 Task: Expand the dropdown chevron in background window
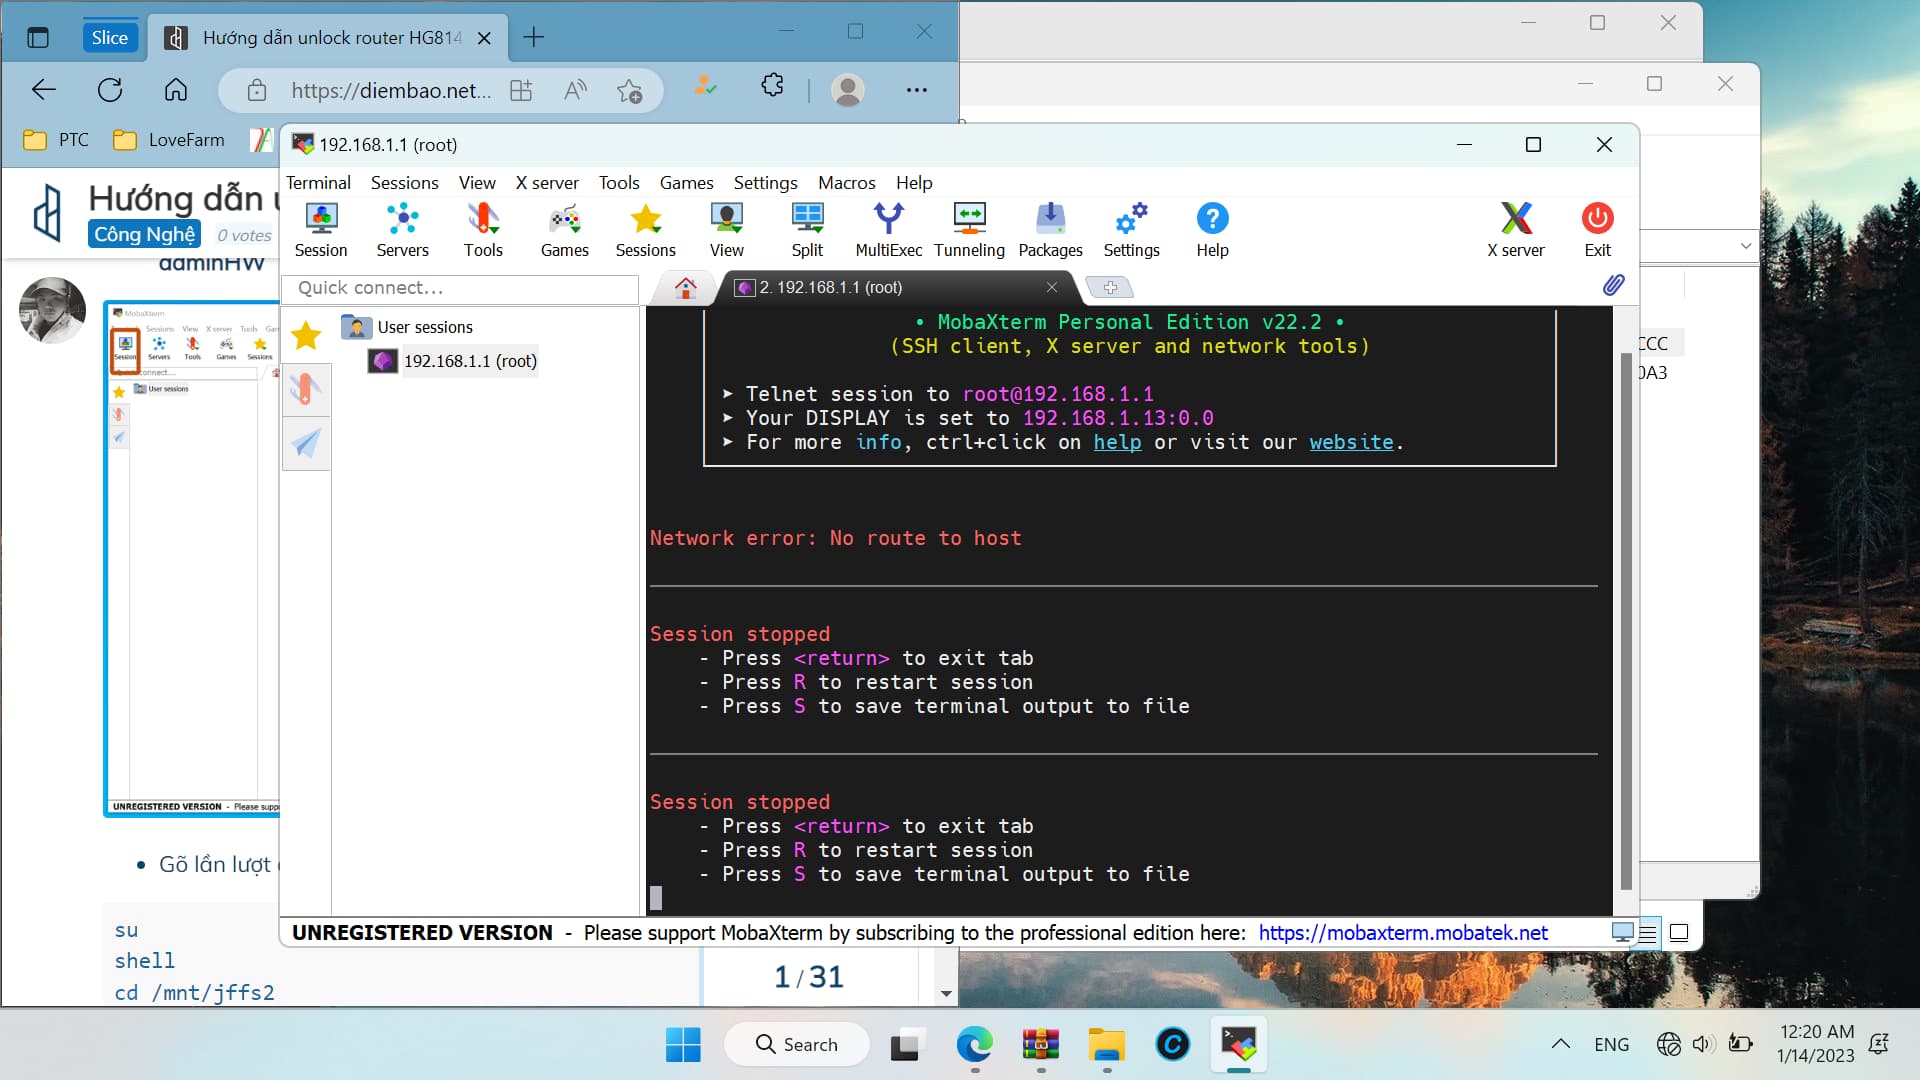tap(1746, 246)
